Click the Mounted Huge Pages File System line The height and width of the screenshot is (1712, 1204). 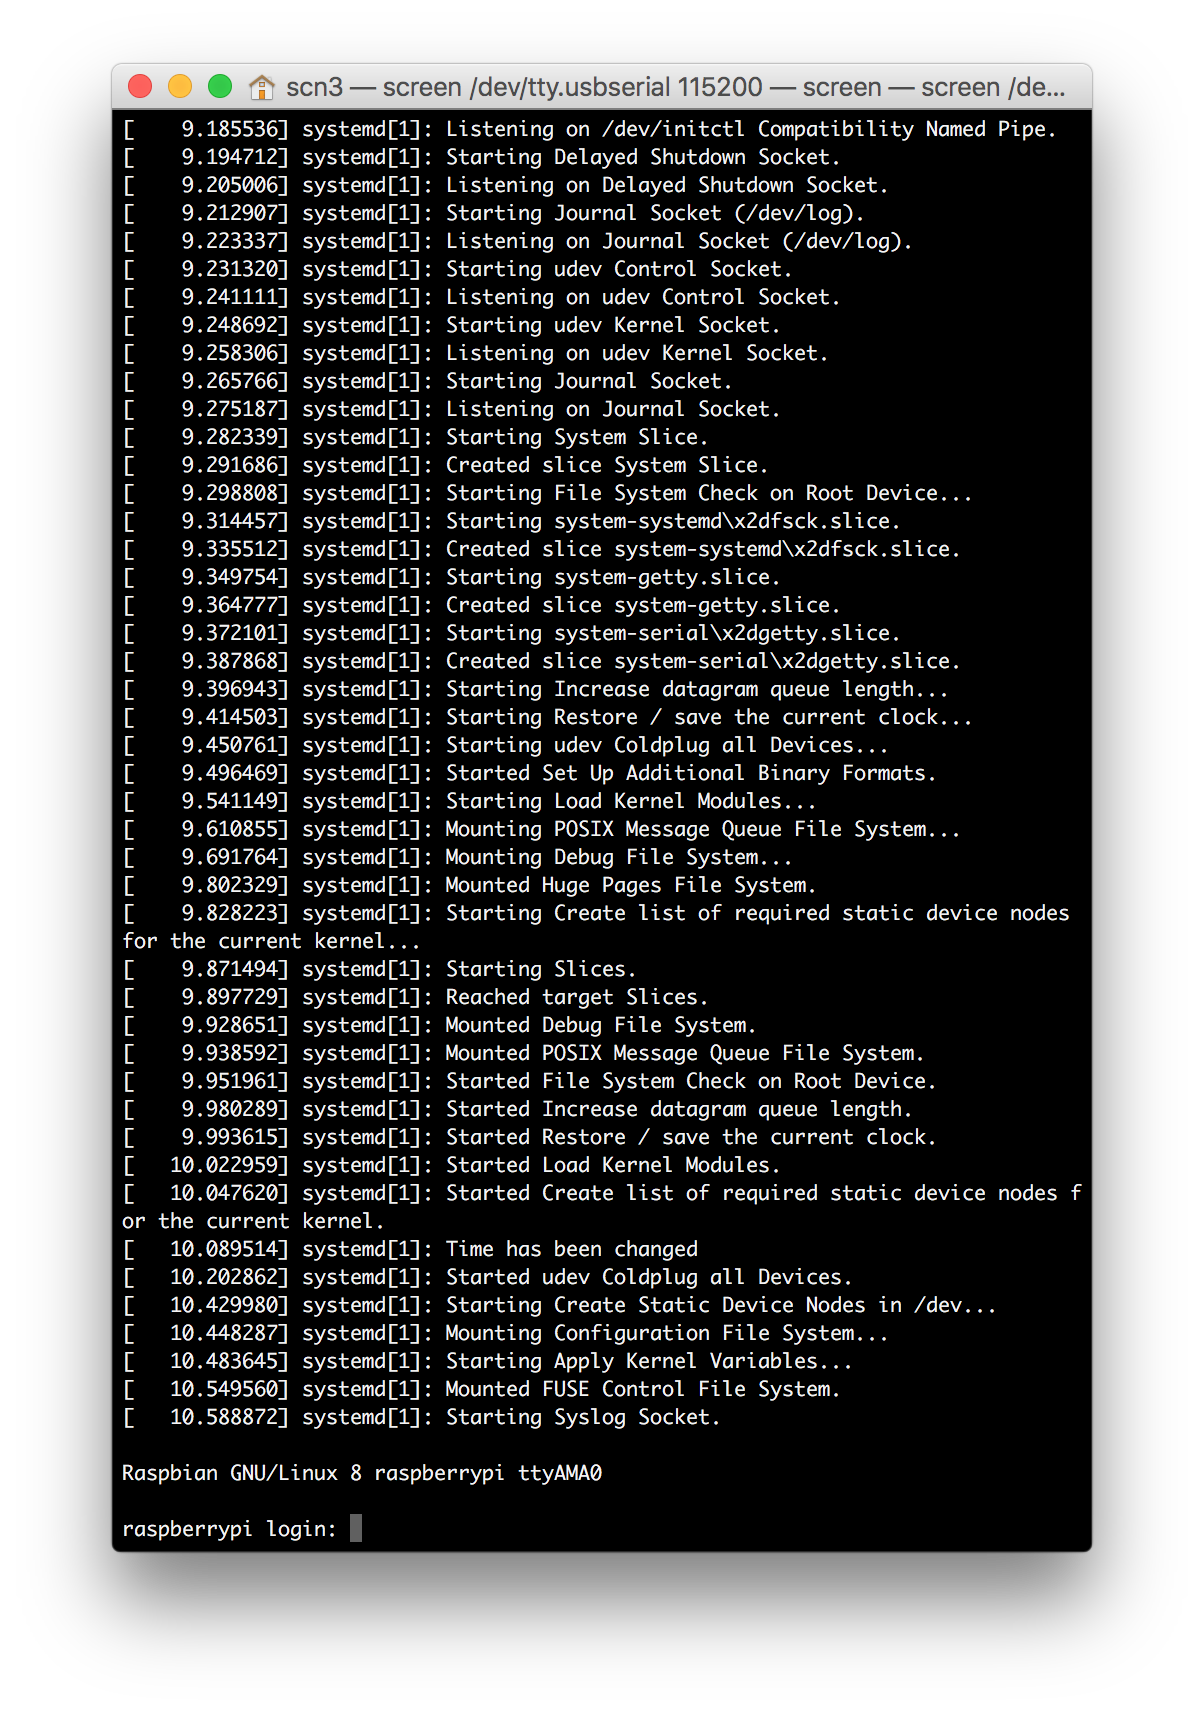[x=469, y=885]
